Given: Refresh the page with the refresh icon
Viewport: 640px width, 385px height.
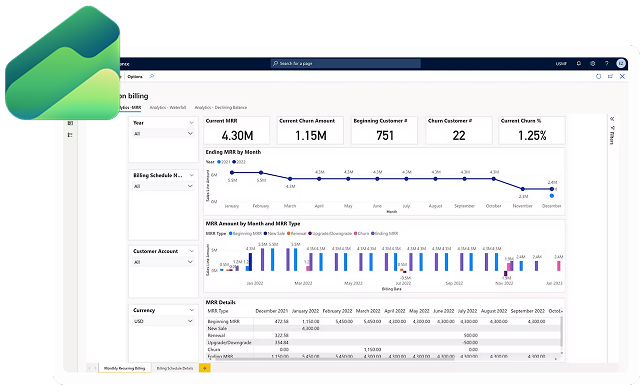Looking at the screenshot, I should pyautogui.click(x=598, y=76).
